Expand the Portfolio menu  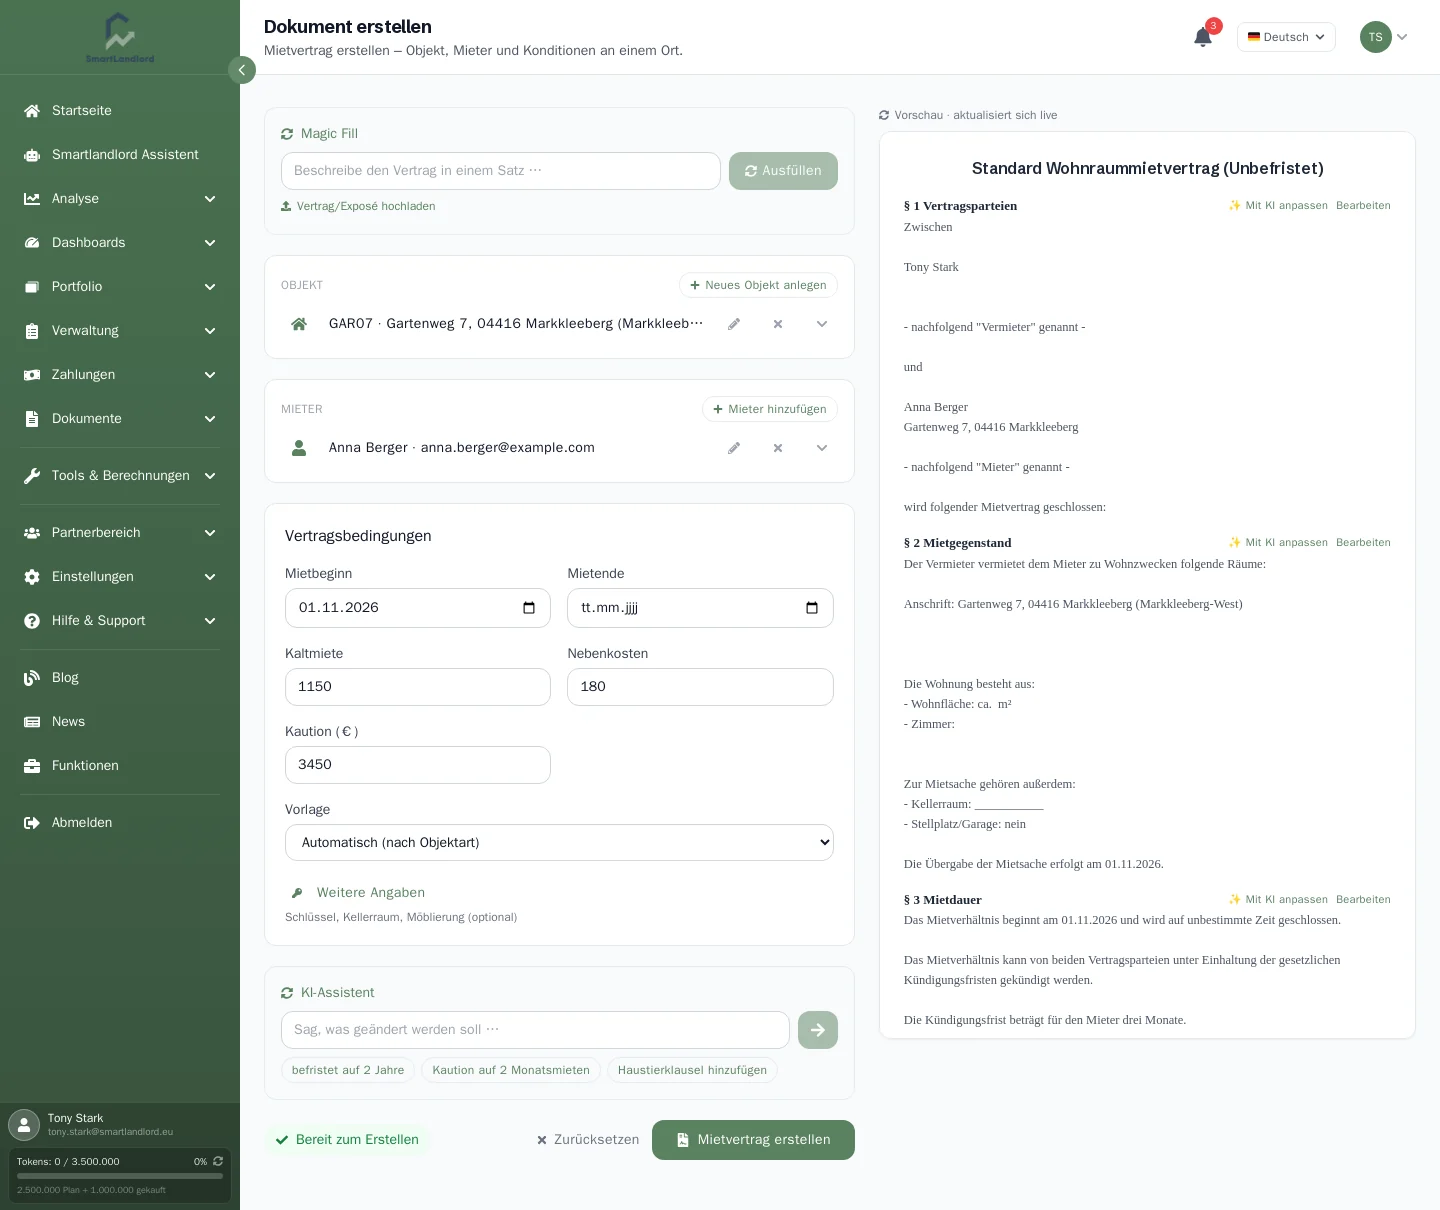[120, 287]
